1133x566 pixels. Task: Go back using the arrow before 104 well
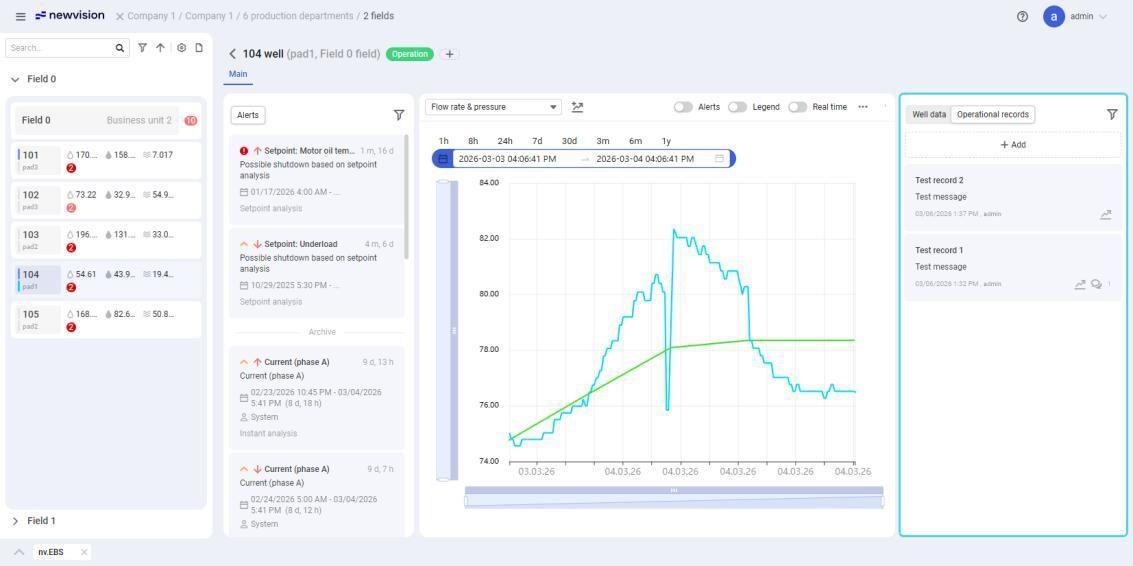point(233,53)
